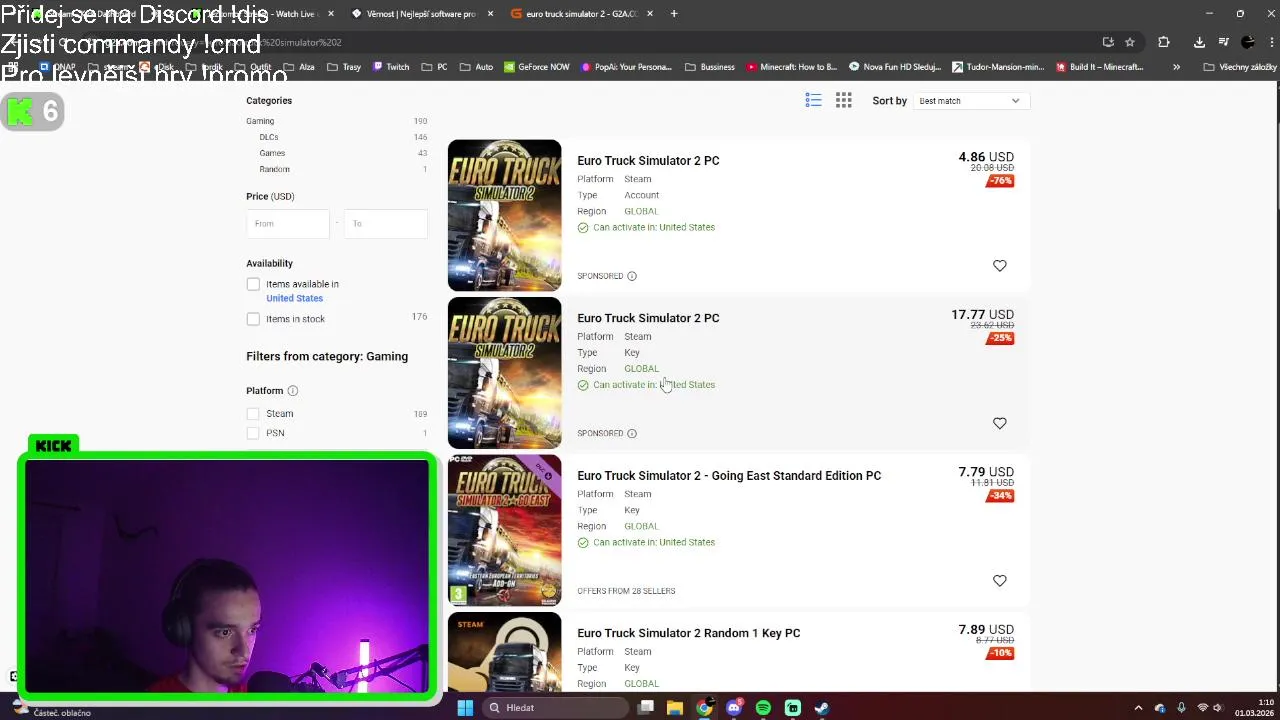Wishlist the Going East Standard Edition offer
Viewport: 1280px width, 720px height.
click(x=999, y=580)
